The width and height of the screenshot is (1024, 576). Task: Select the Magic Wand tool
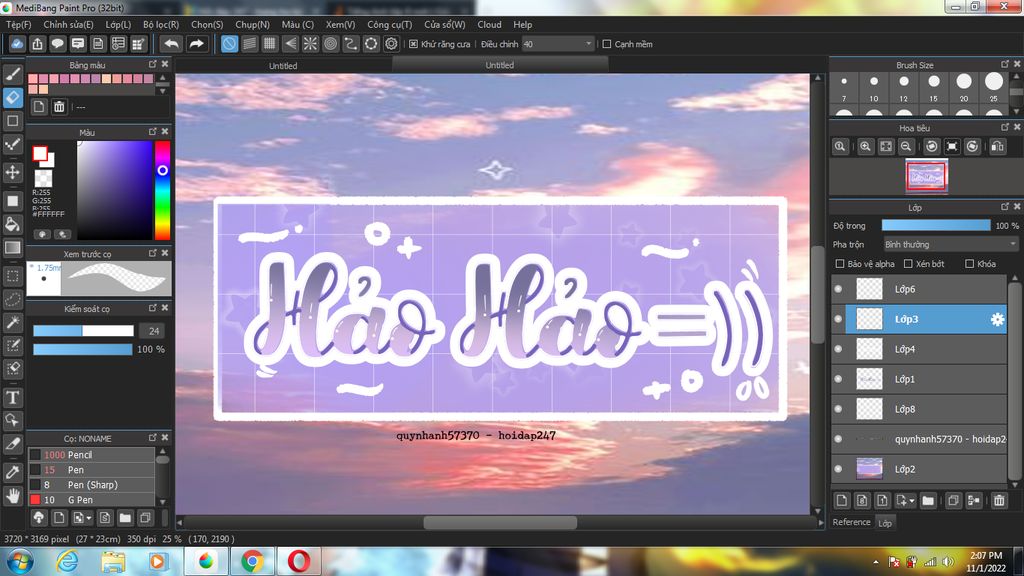12,322
